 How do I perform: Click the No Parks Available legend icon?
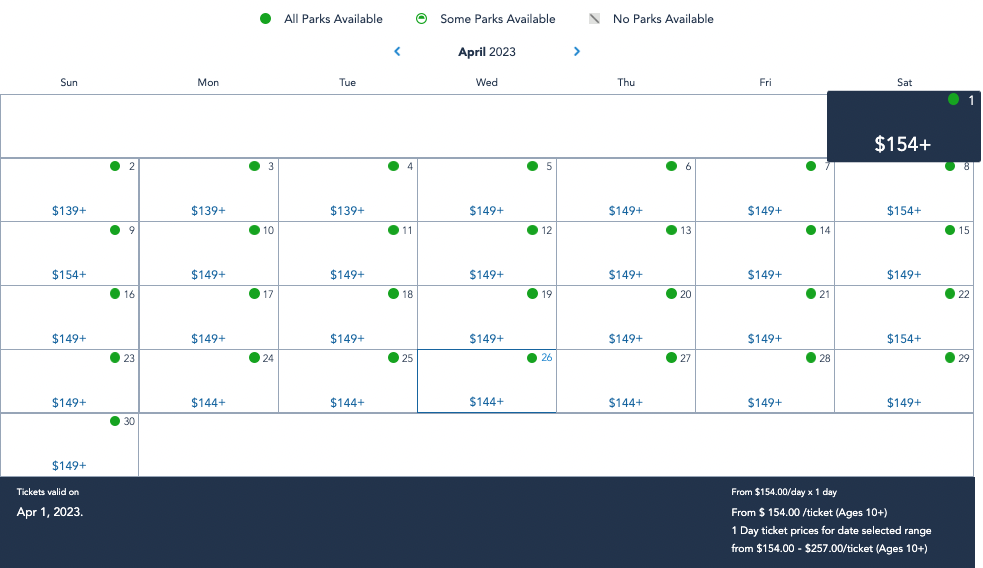(x=594, y=19)
